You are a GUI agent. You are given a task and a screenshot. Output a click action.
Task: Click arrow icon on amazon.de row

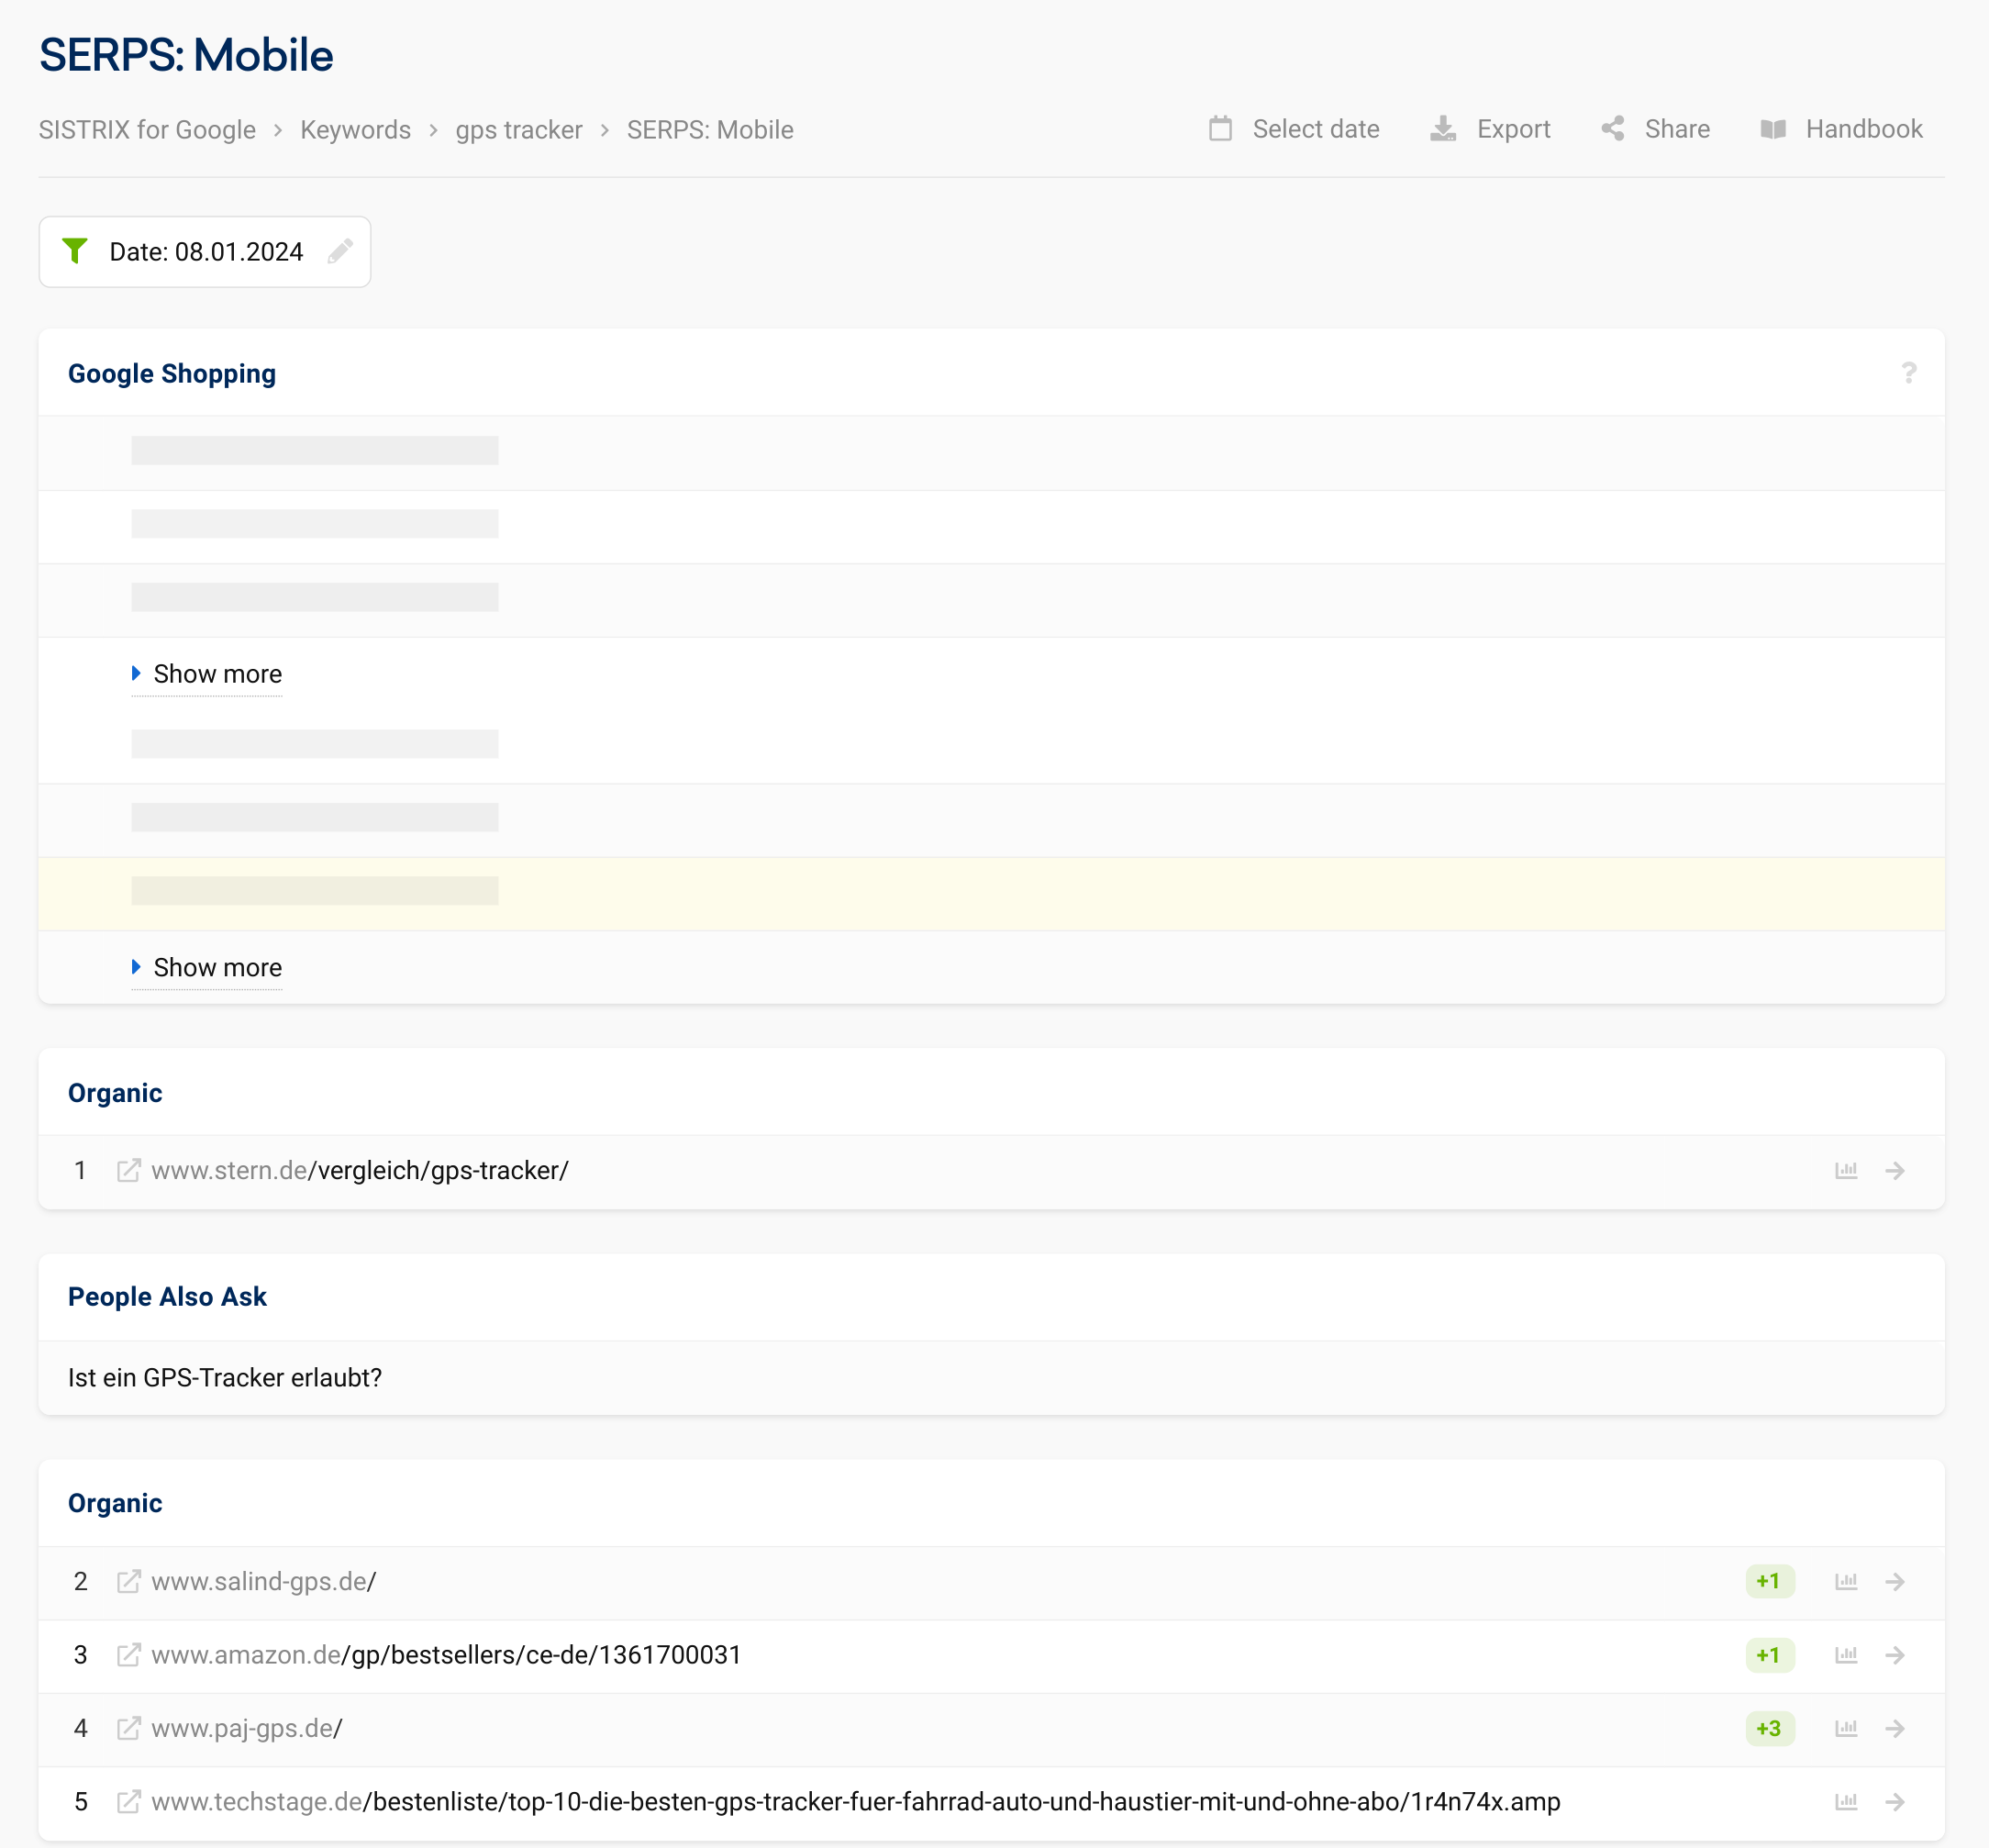point(1894,1655)
